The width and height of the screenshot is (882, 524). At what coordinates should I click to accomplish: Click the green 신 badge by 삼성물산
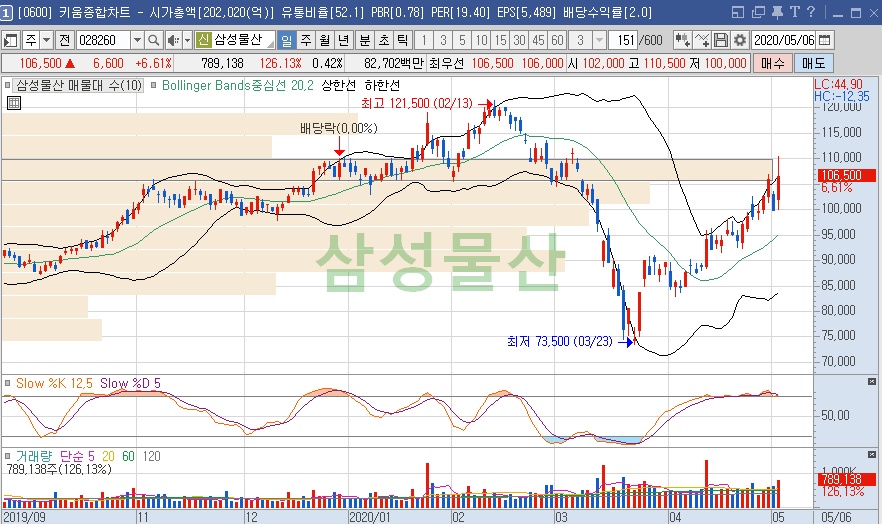202,40
